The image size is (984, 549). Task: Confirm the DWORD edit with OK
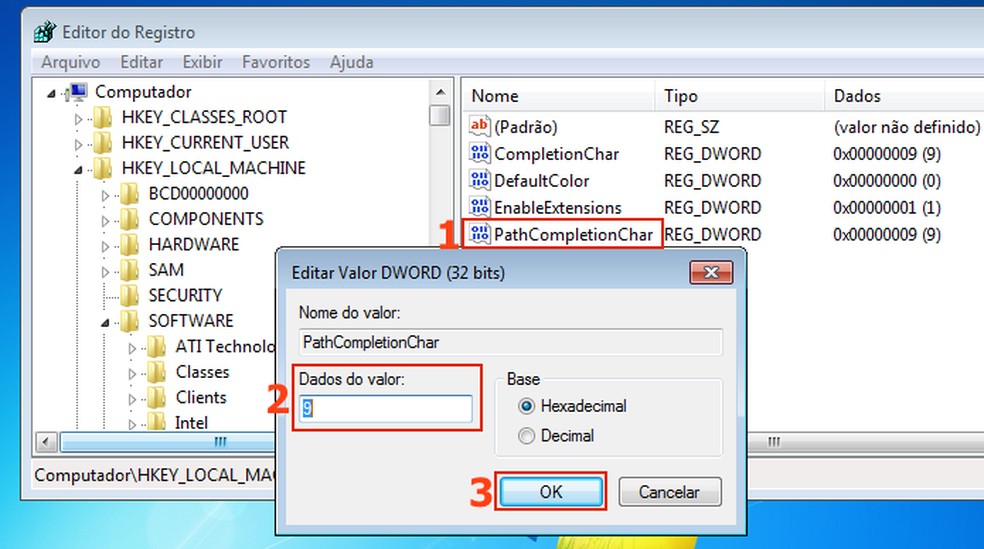coord(551,491)
